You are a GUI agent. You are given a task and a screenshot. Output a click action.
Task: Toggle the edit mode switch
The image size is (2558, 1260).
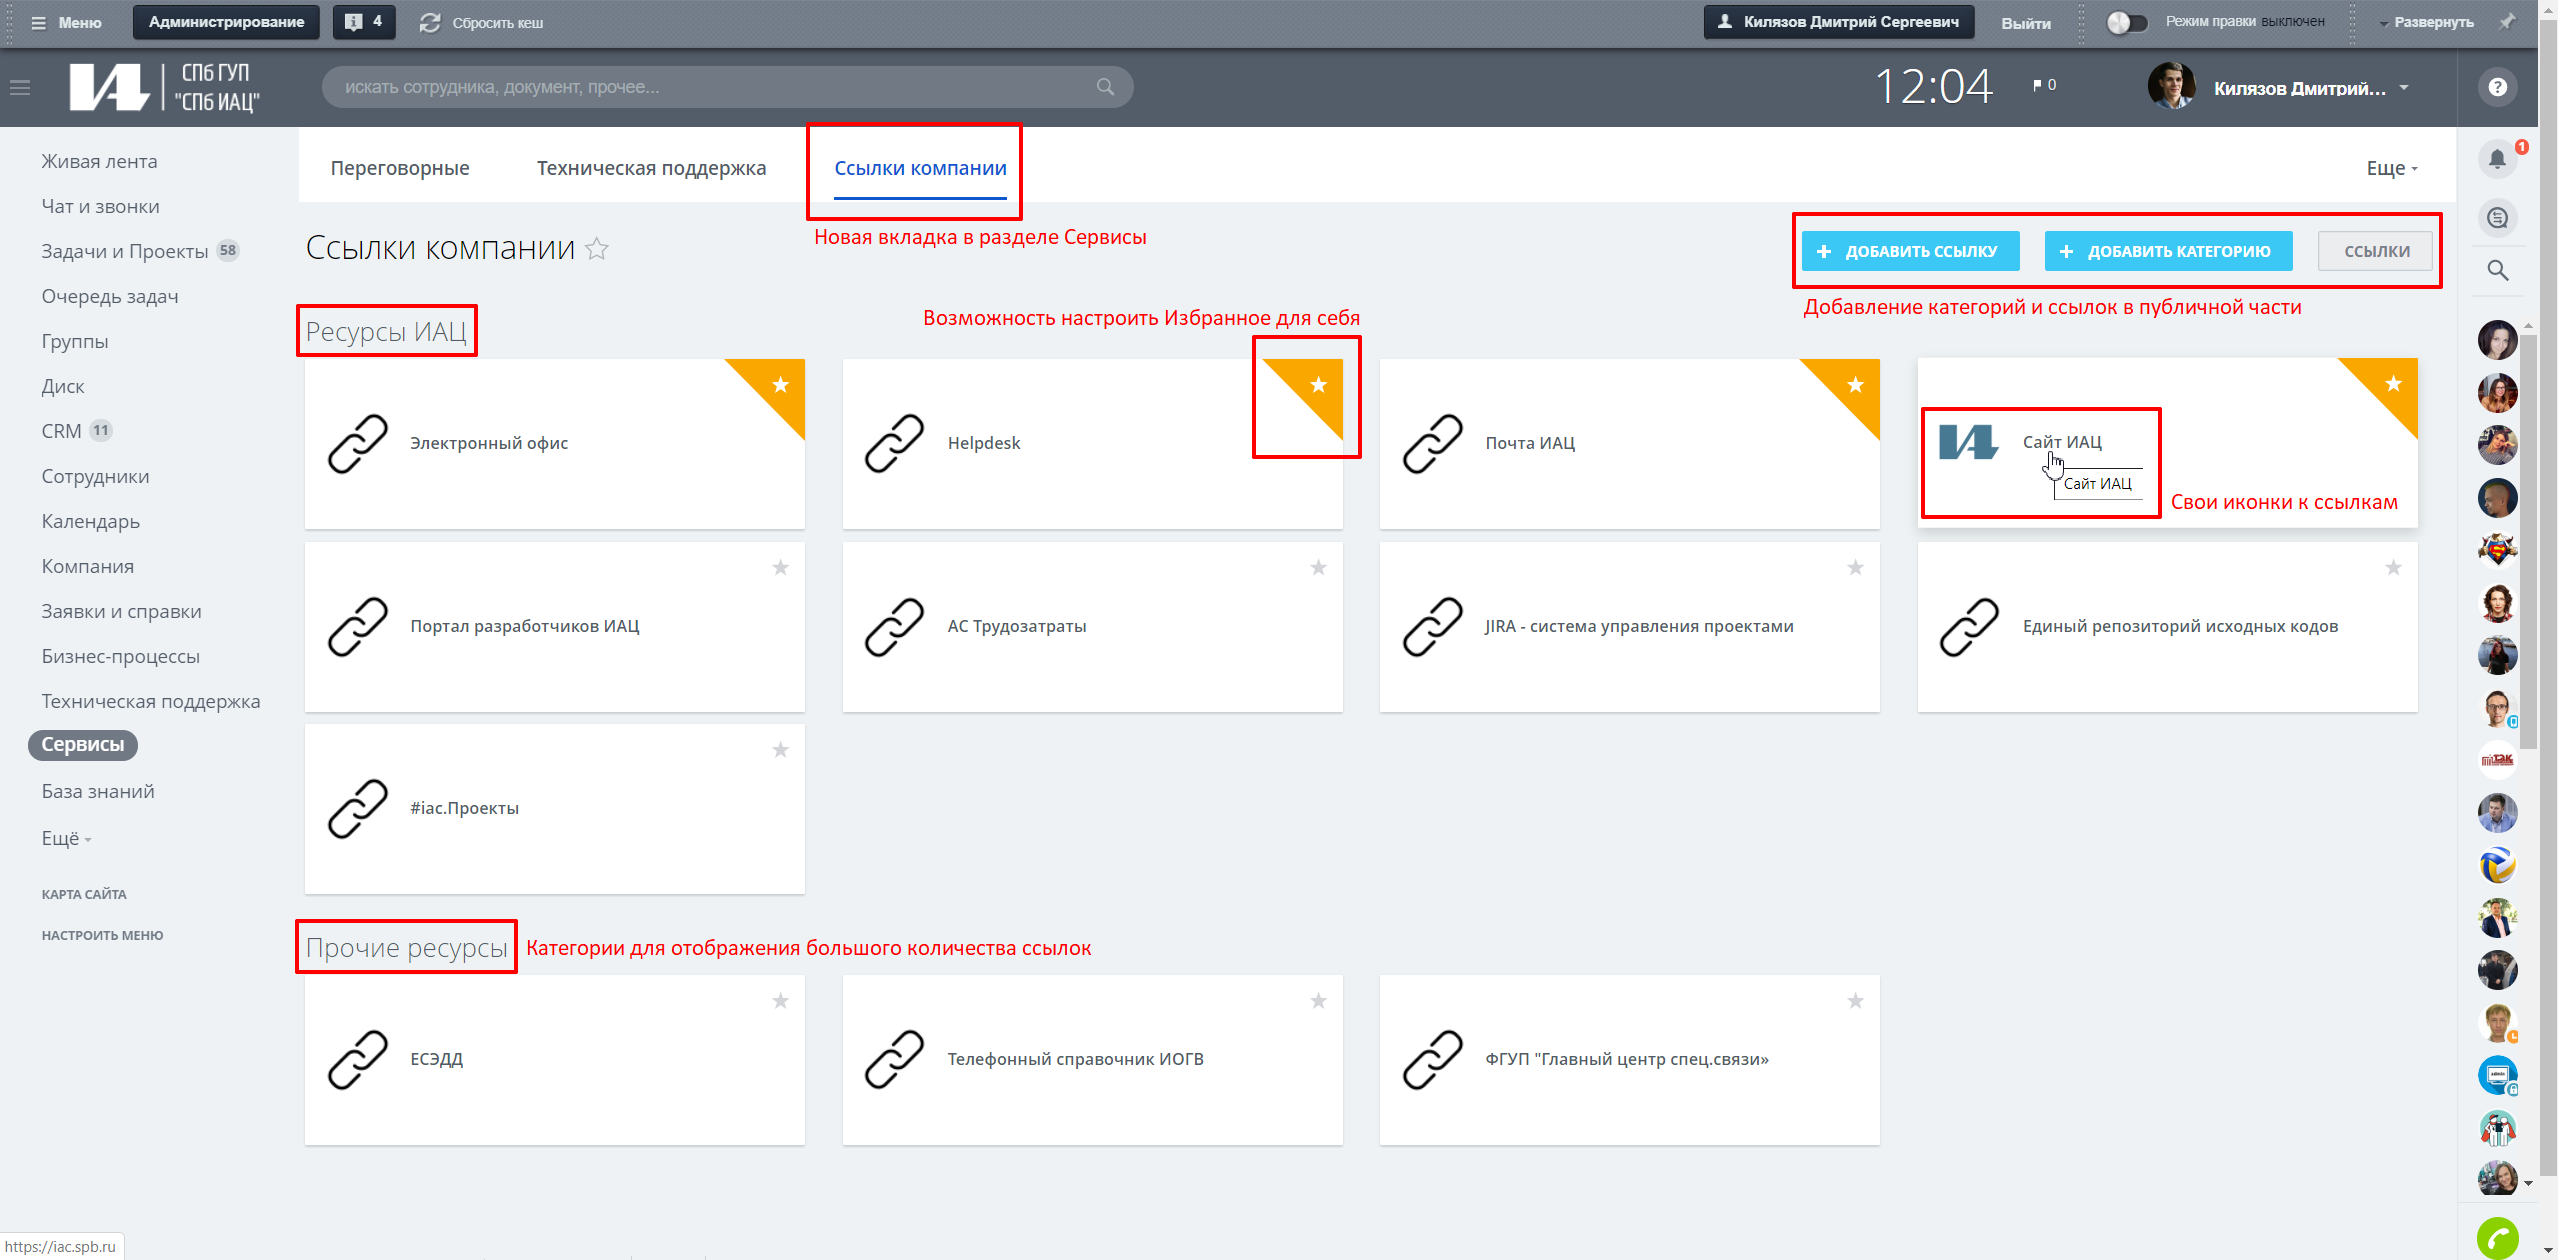(2125, 22)
